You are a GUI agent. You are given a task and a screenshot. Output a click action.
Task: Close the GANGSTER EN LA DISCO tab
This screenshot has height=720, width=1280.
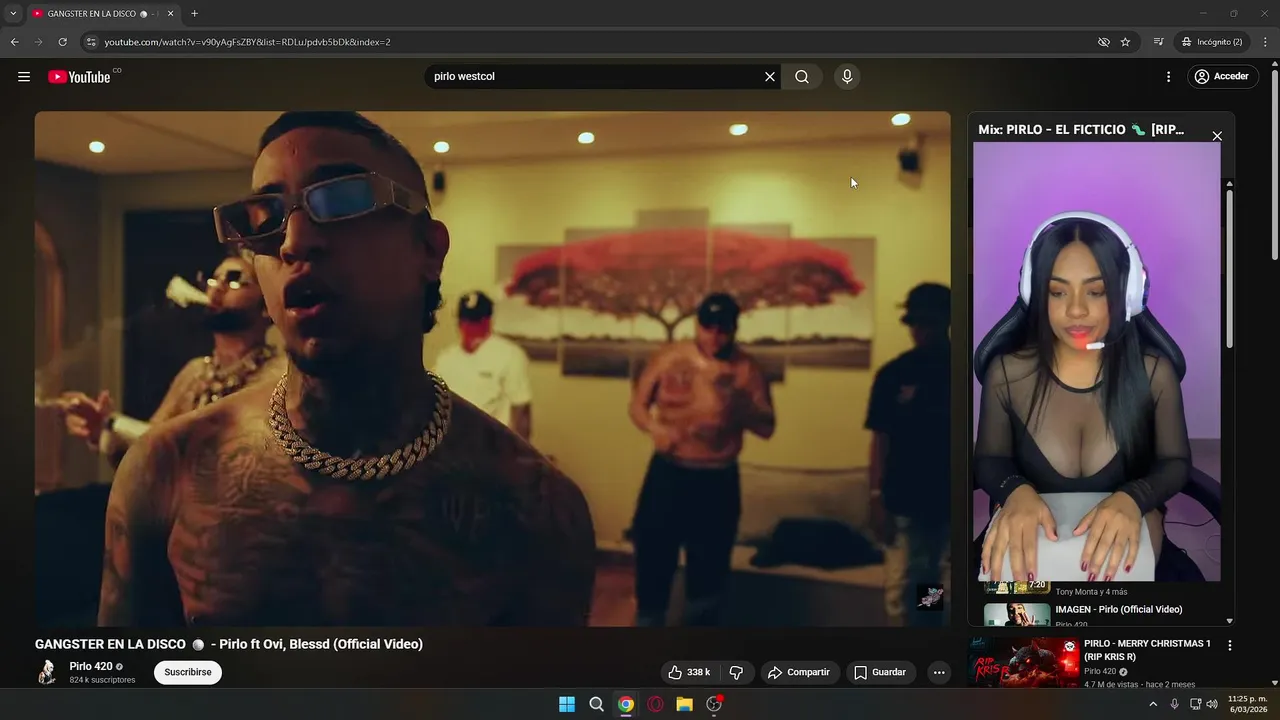point(170,14)
